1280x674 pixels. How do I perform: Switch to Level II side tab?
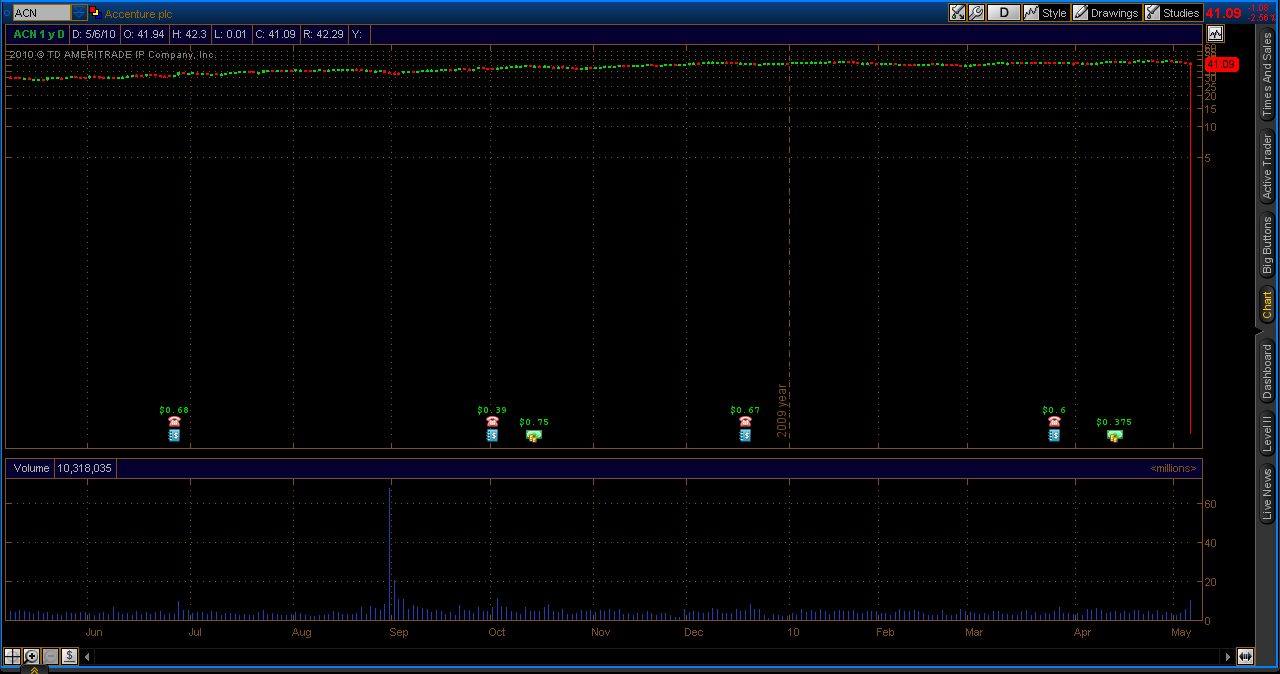click(x=1267, y=435)
